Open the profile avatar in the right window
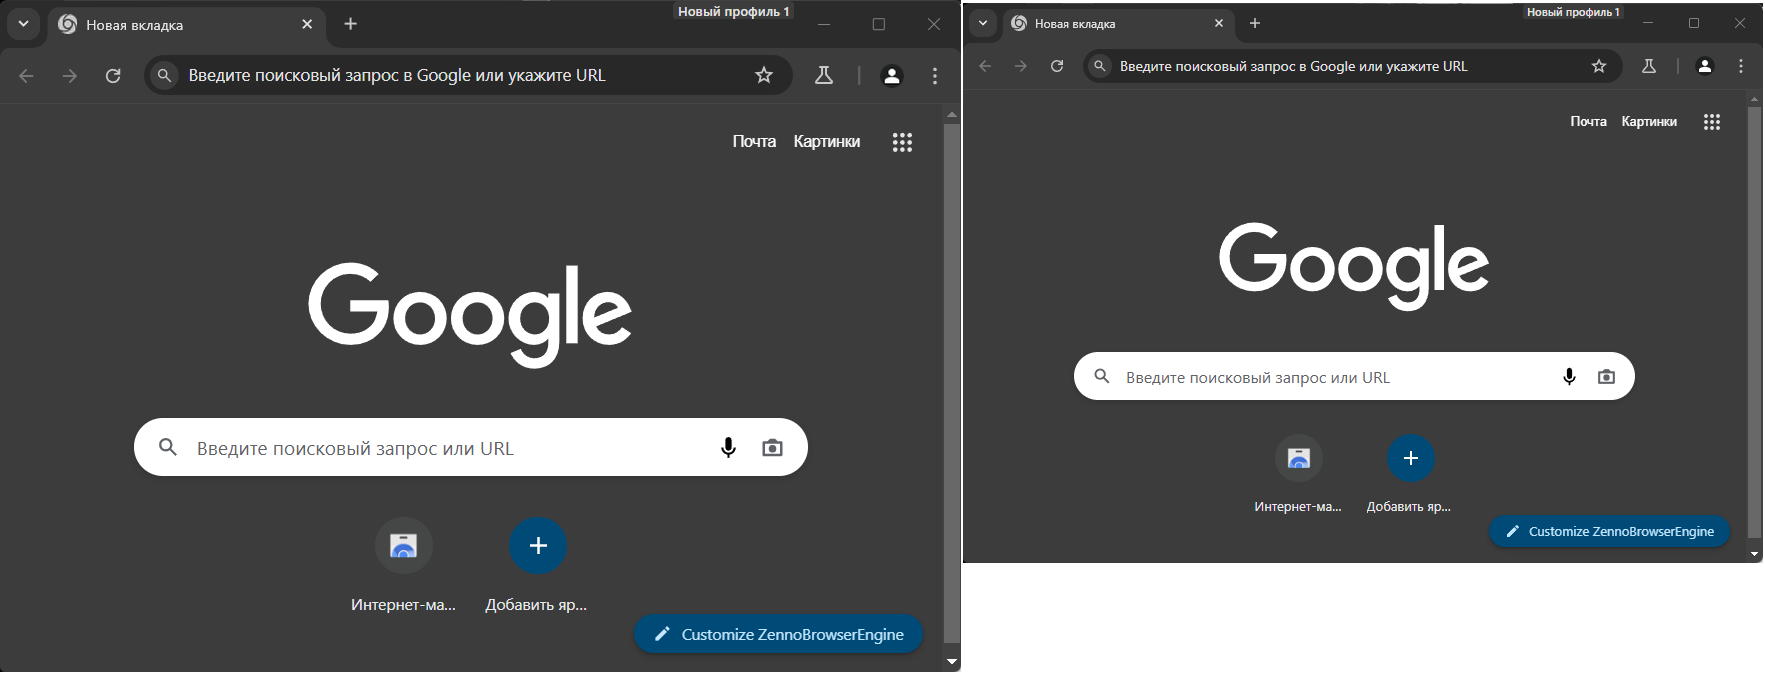 point(1705,66)
